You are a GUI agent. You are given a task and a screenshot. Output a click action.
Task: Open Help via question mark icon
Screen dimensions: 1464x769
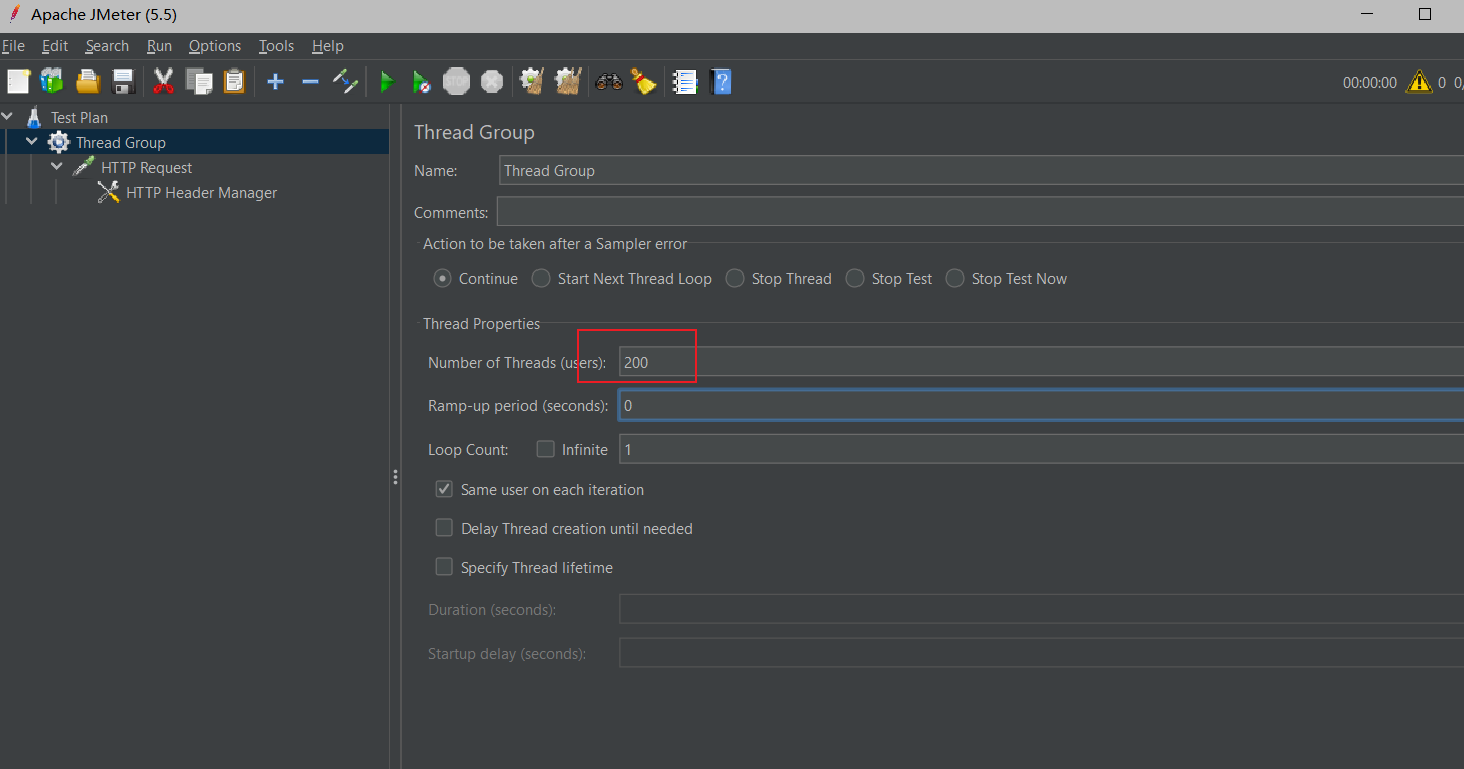pos(721,82)
